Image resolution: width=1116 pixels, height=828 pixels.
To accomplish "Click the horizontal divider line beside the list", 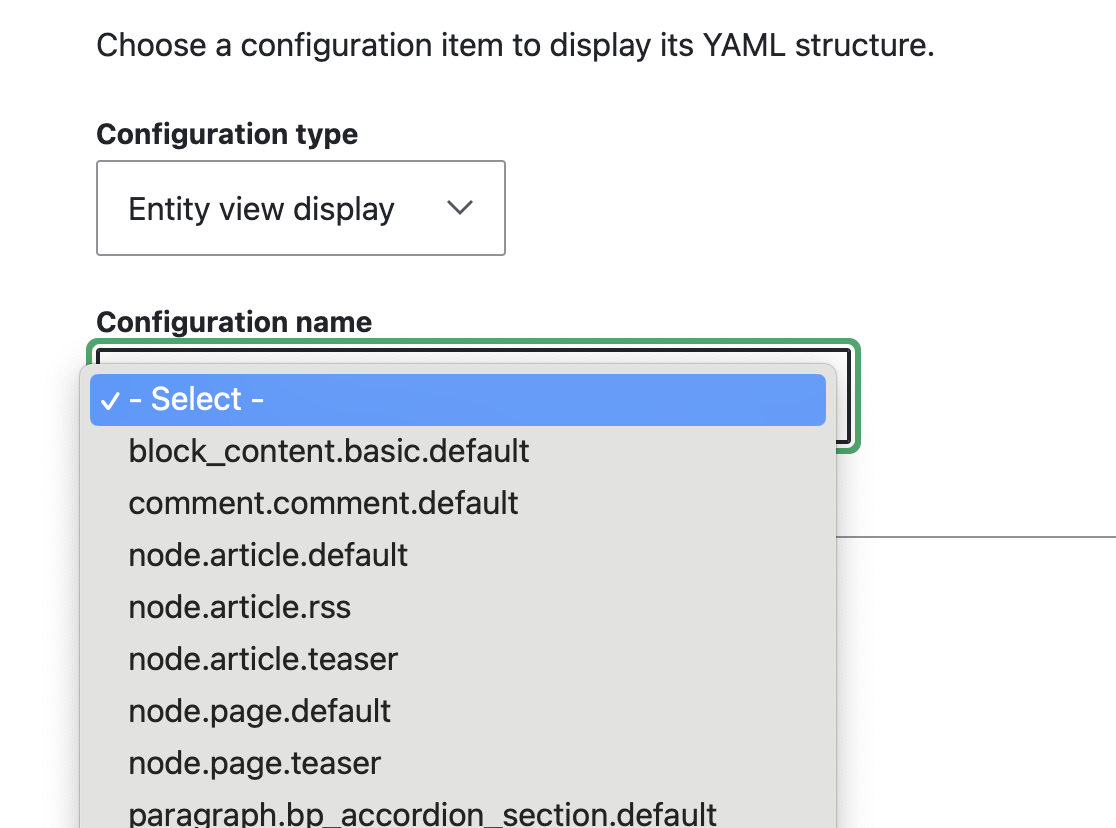I will (975, 536).
